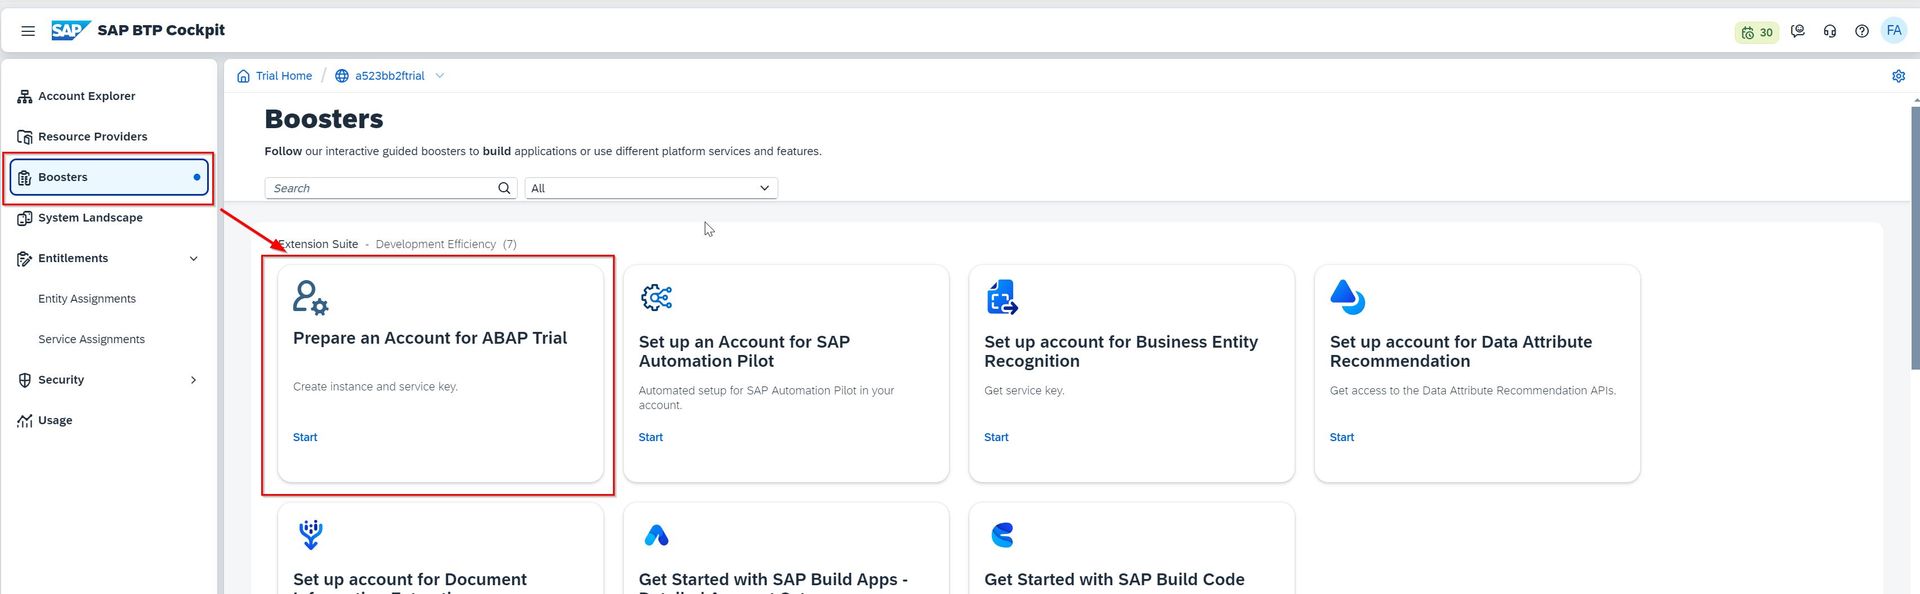
Task: Open the settings gear icon below the header
Action: coord(1899,76)
